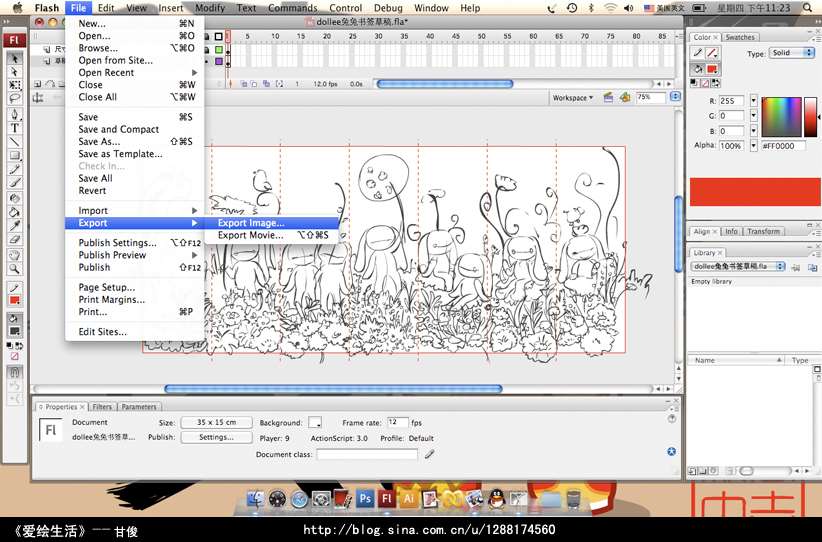Choose the Paint Bucket tool

click(15, 212)
